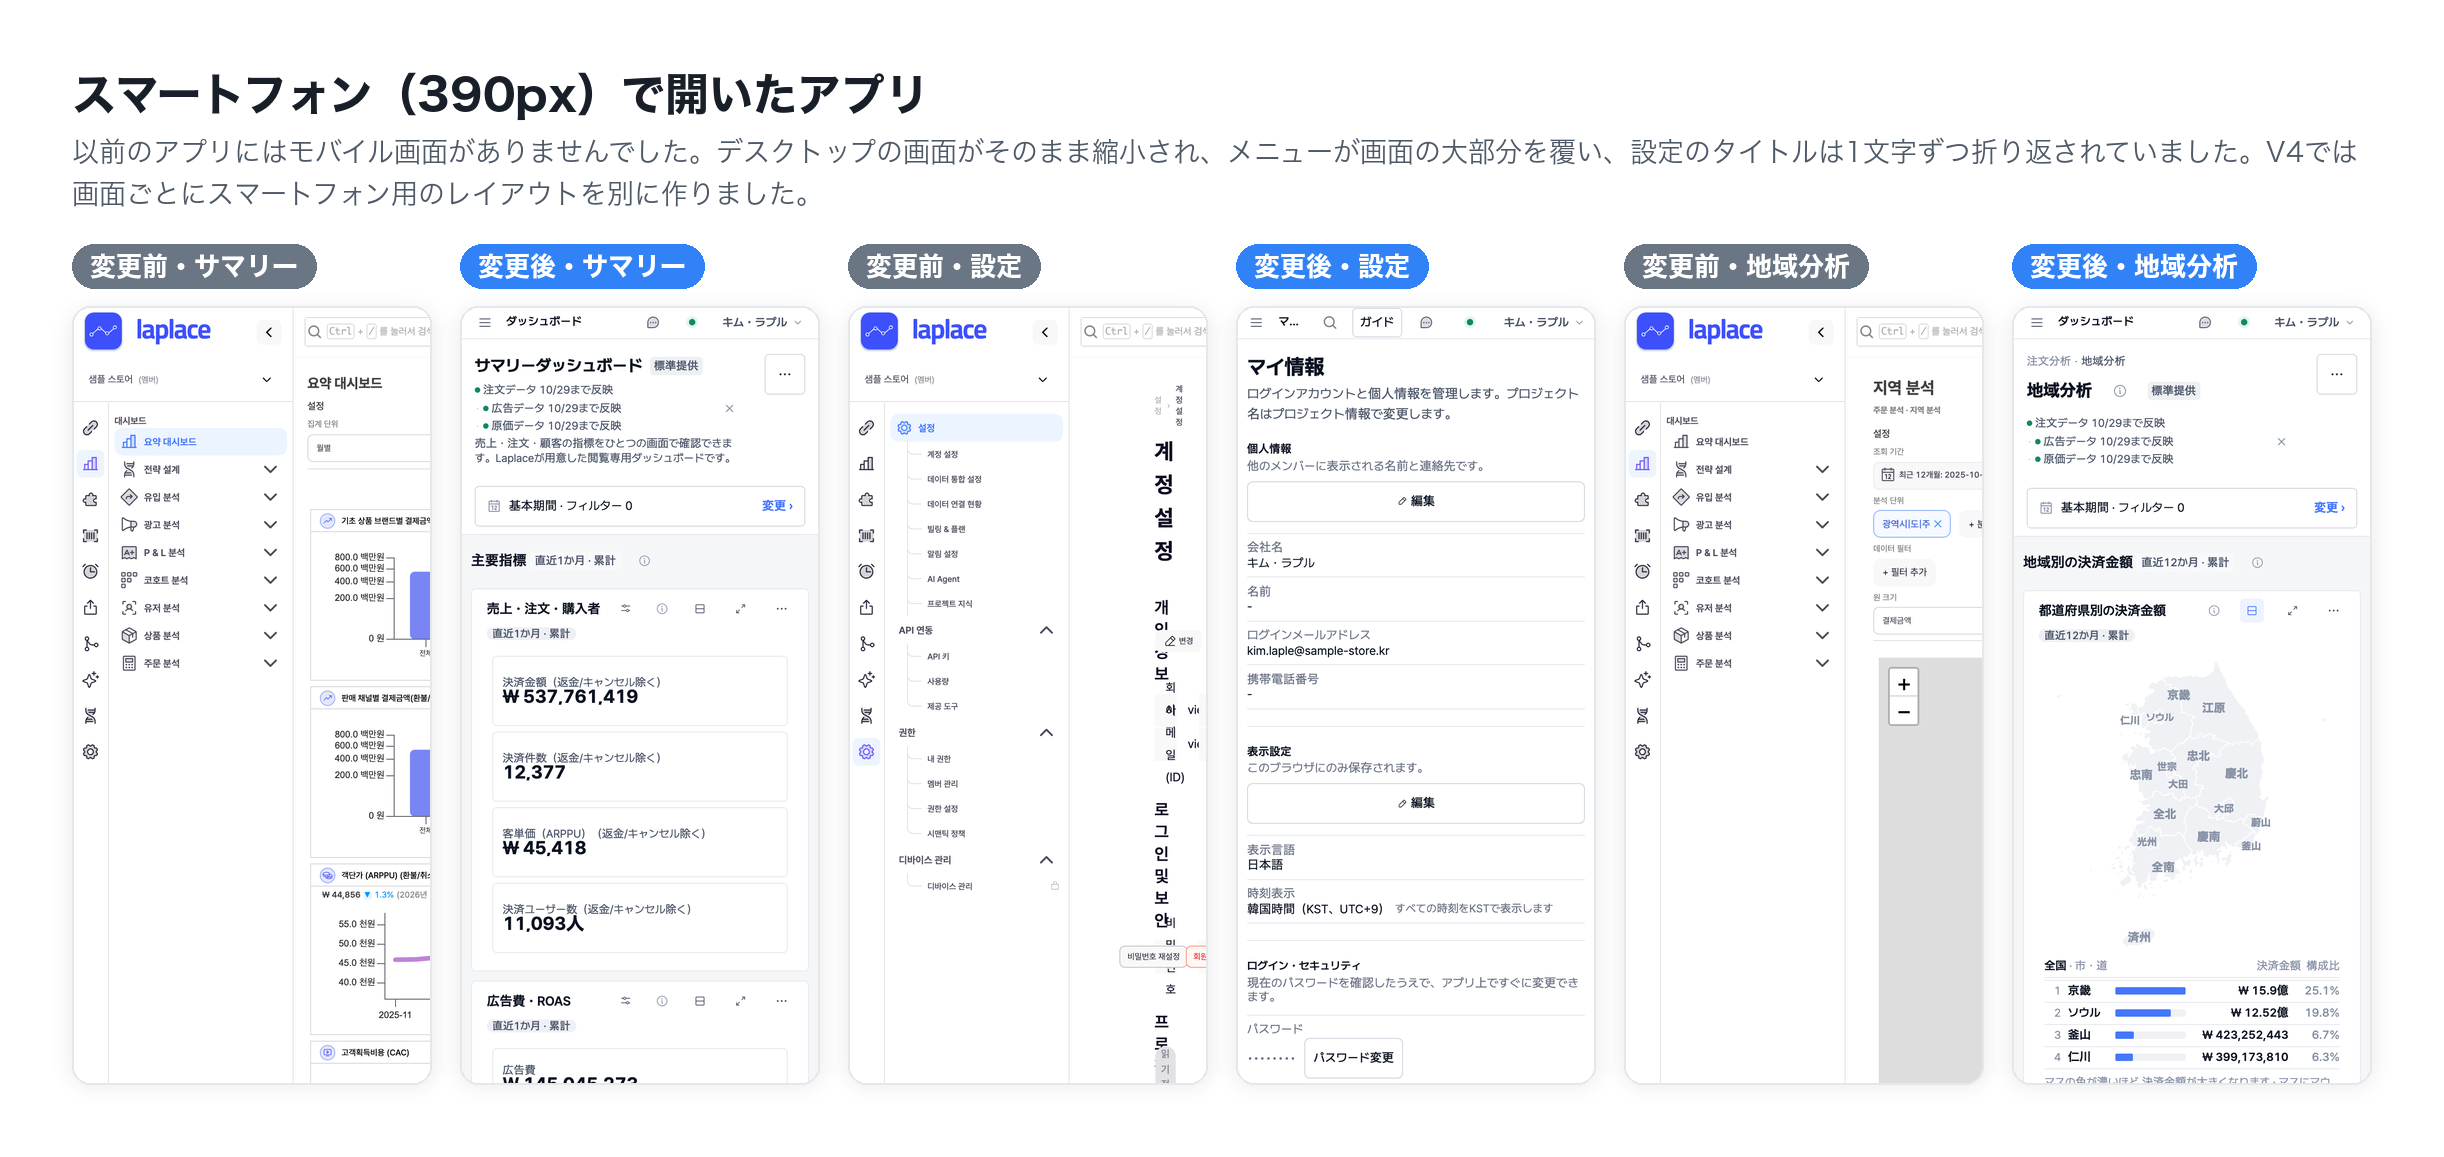Select 멤버 관리 in settings tree
2444x1157 pixels.
(x=942, y=784)
